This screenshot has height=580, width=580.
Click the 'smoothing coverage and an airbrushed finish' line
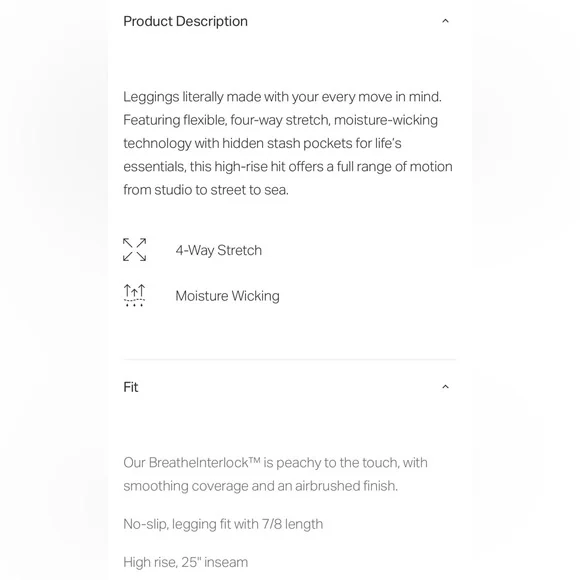tap(260, 486)
